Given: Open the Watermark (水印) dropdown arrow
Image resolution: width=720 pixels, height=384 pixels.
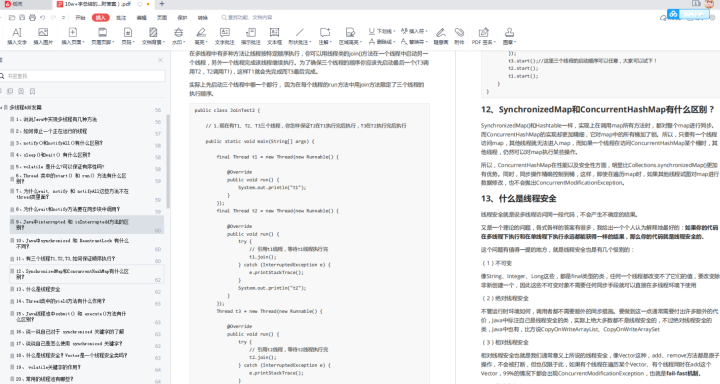Looking at the screenshot, I should (x=184, y=42).
